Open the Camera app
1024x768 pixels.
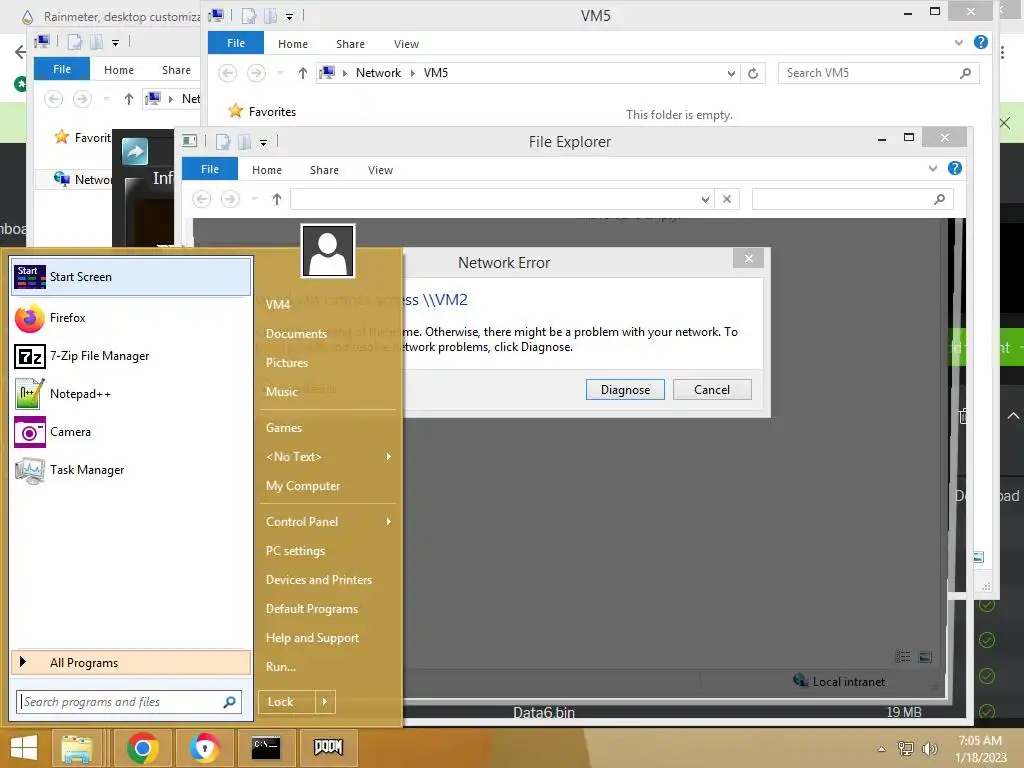click(131, 432)
